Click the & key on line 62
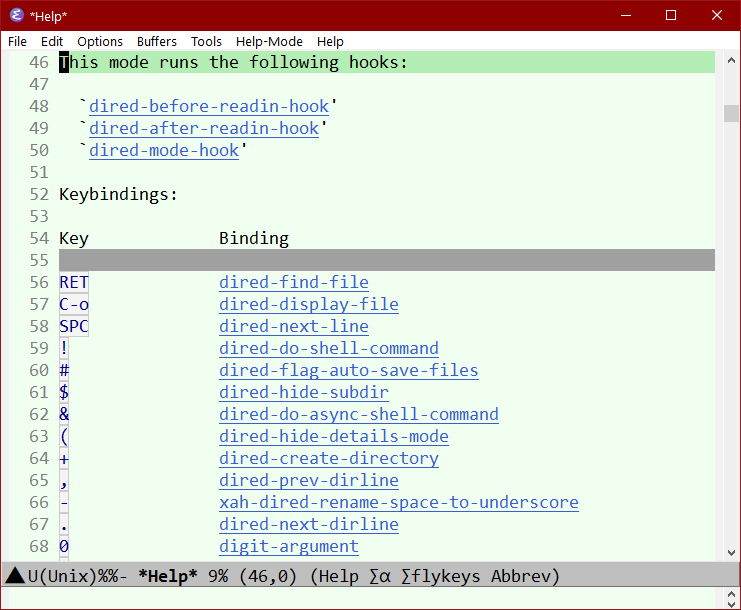741x610 pixels. point(64,414)
